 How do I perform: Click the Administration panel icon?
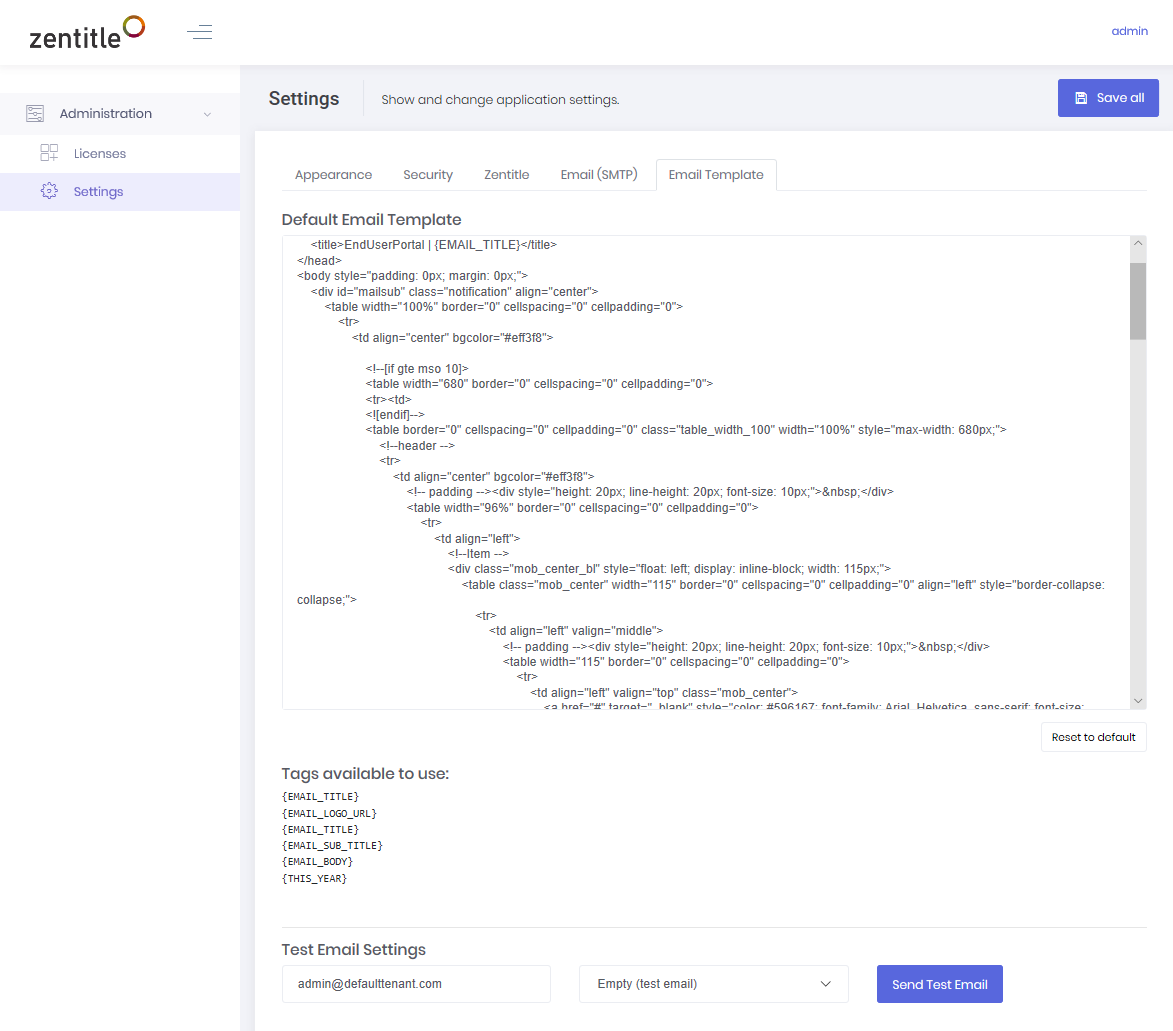click(x=35, y=114)
